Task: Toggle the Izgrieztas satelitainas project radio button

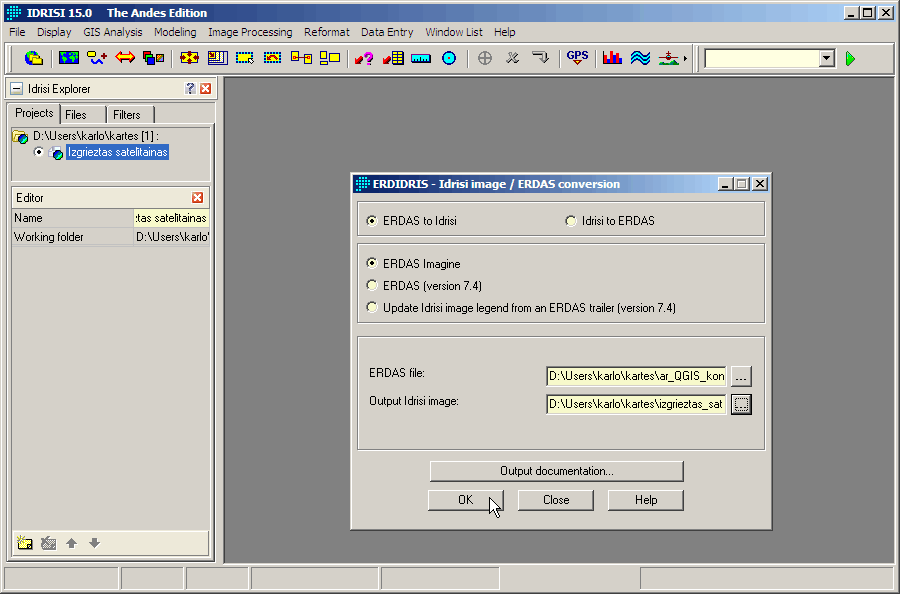Action: 38,152
